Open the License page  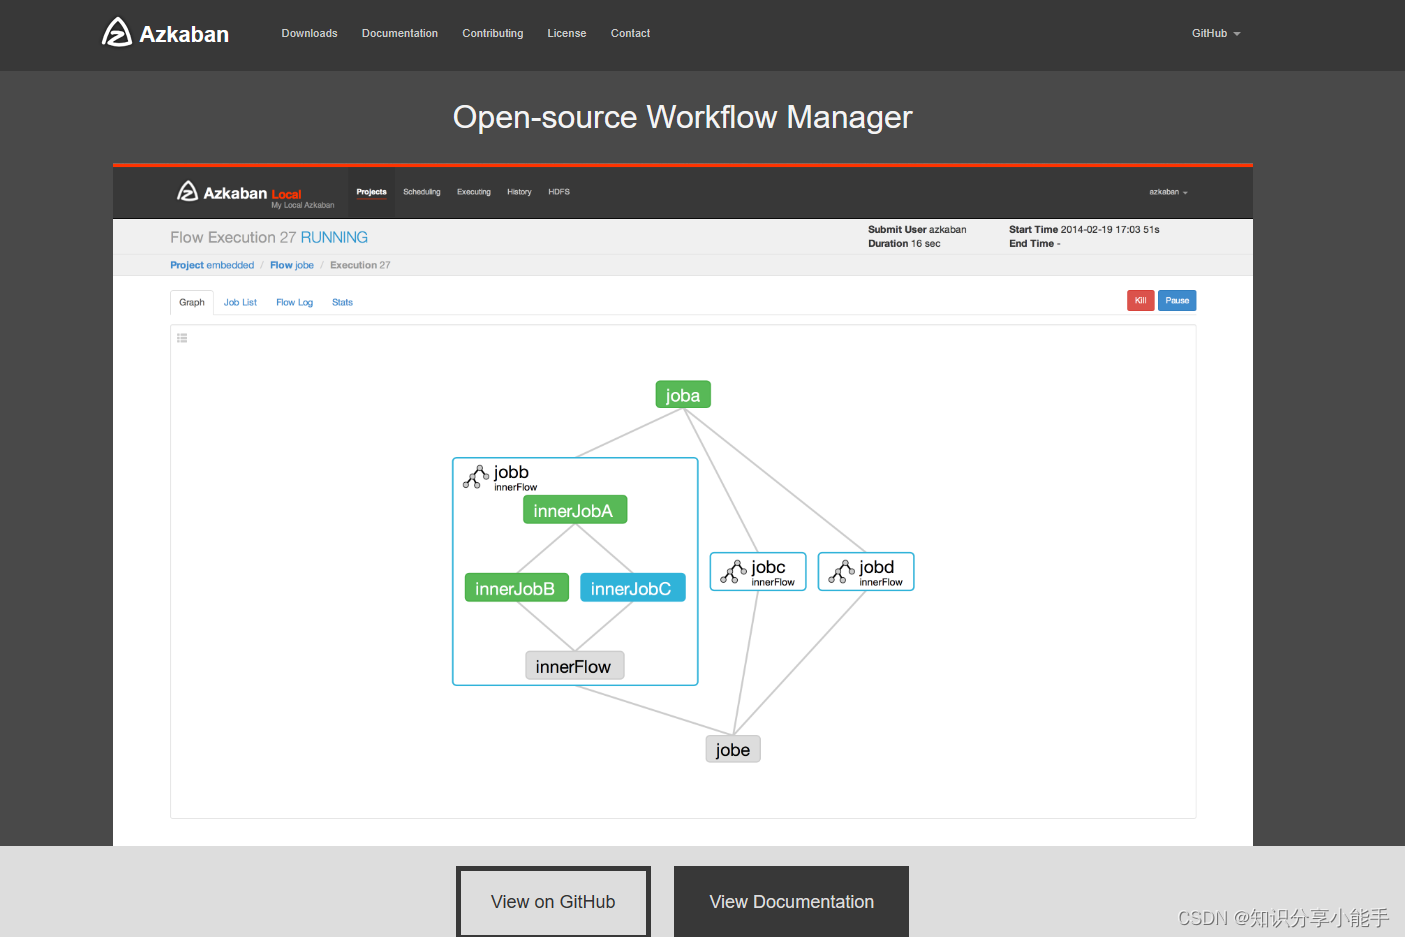click(566, 33)
